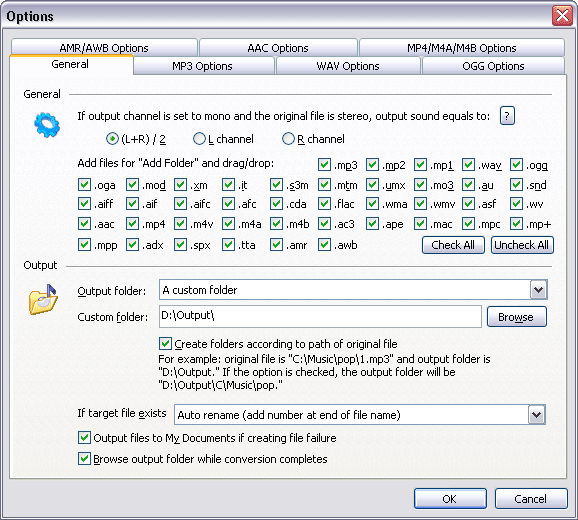
Task: Disable Create folders according to original path
Action: pos(165,343)
